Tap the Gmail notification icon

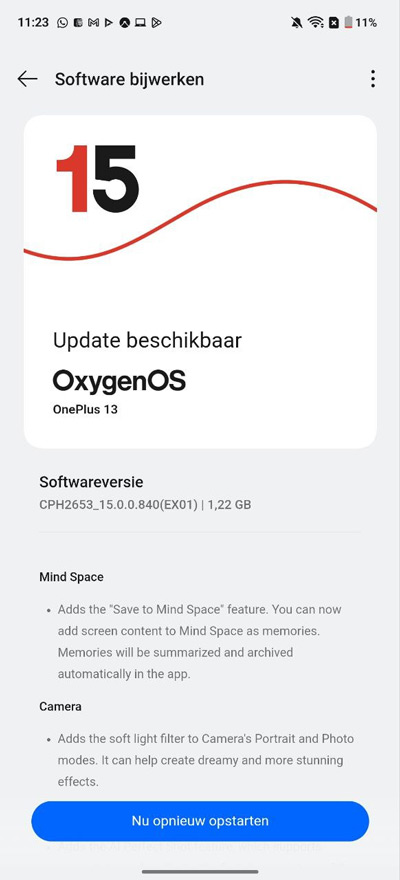[x=94, y=22]
